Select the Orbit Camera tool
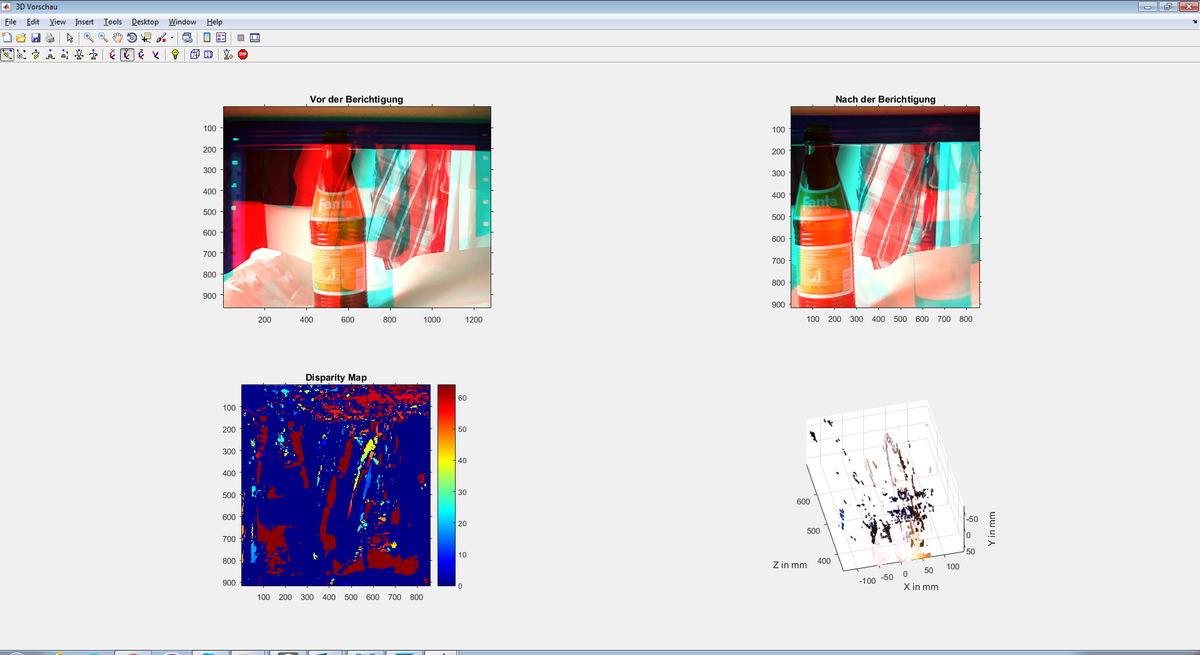This screenshot has height=655, width=1200. [x=8, y=54]
